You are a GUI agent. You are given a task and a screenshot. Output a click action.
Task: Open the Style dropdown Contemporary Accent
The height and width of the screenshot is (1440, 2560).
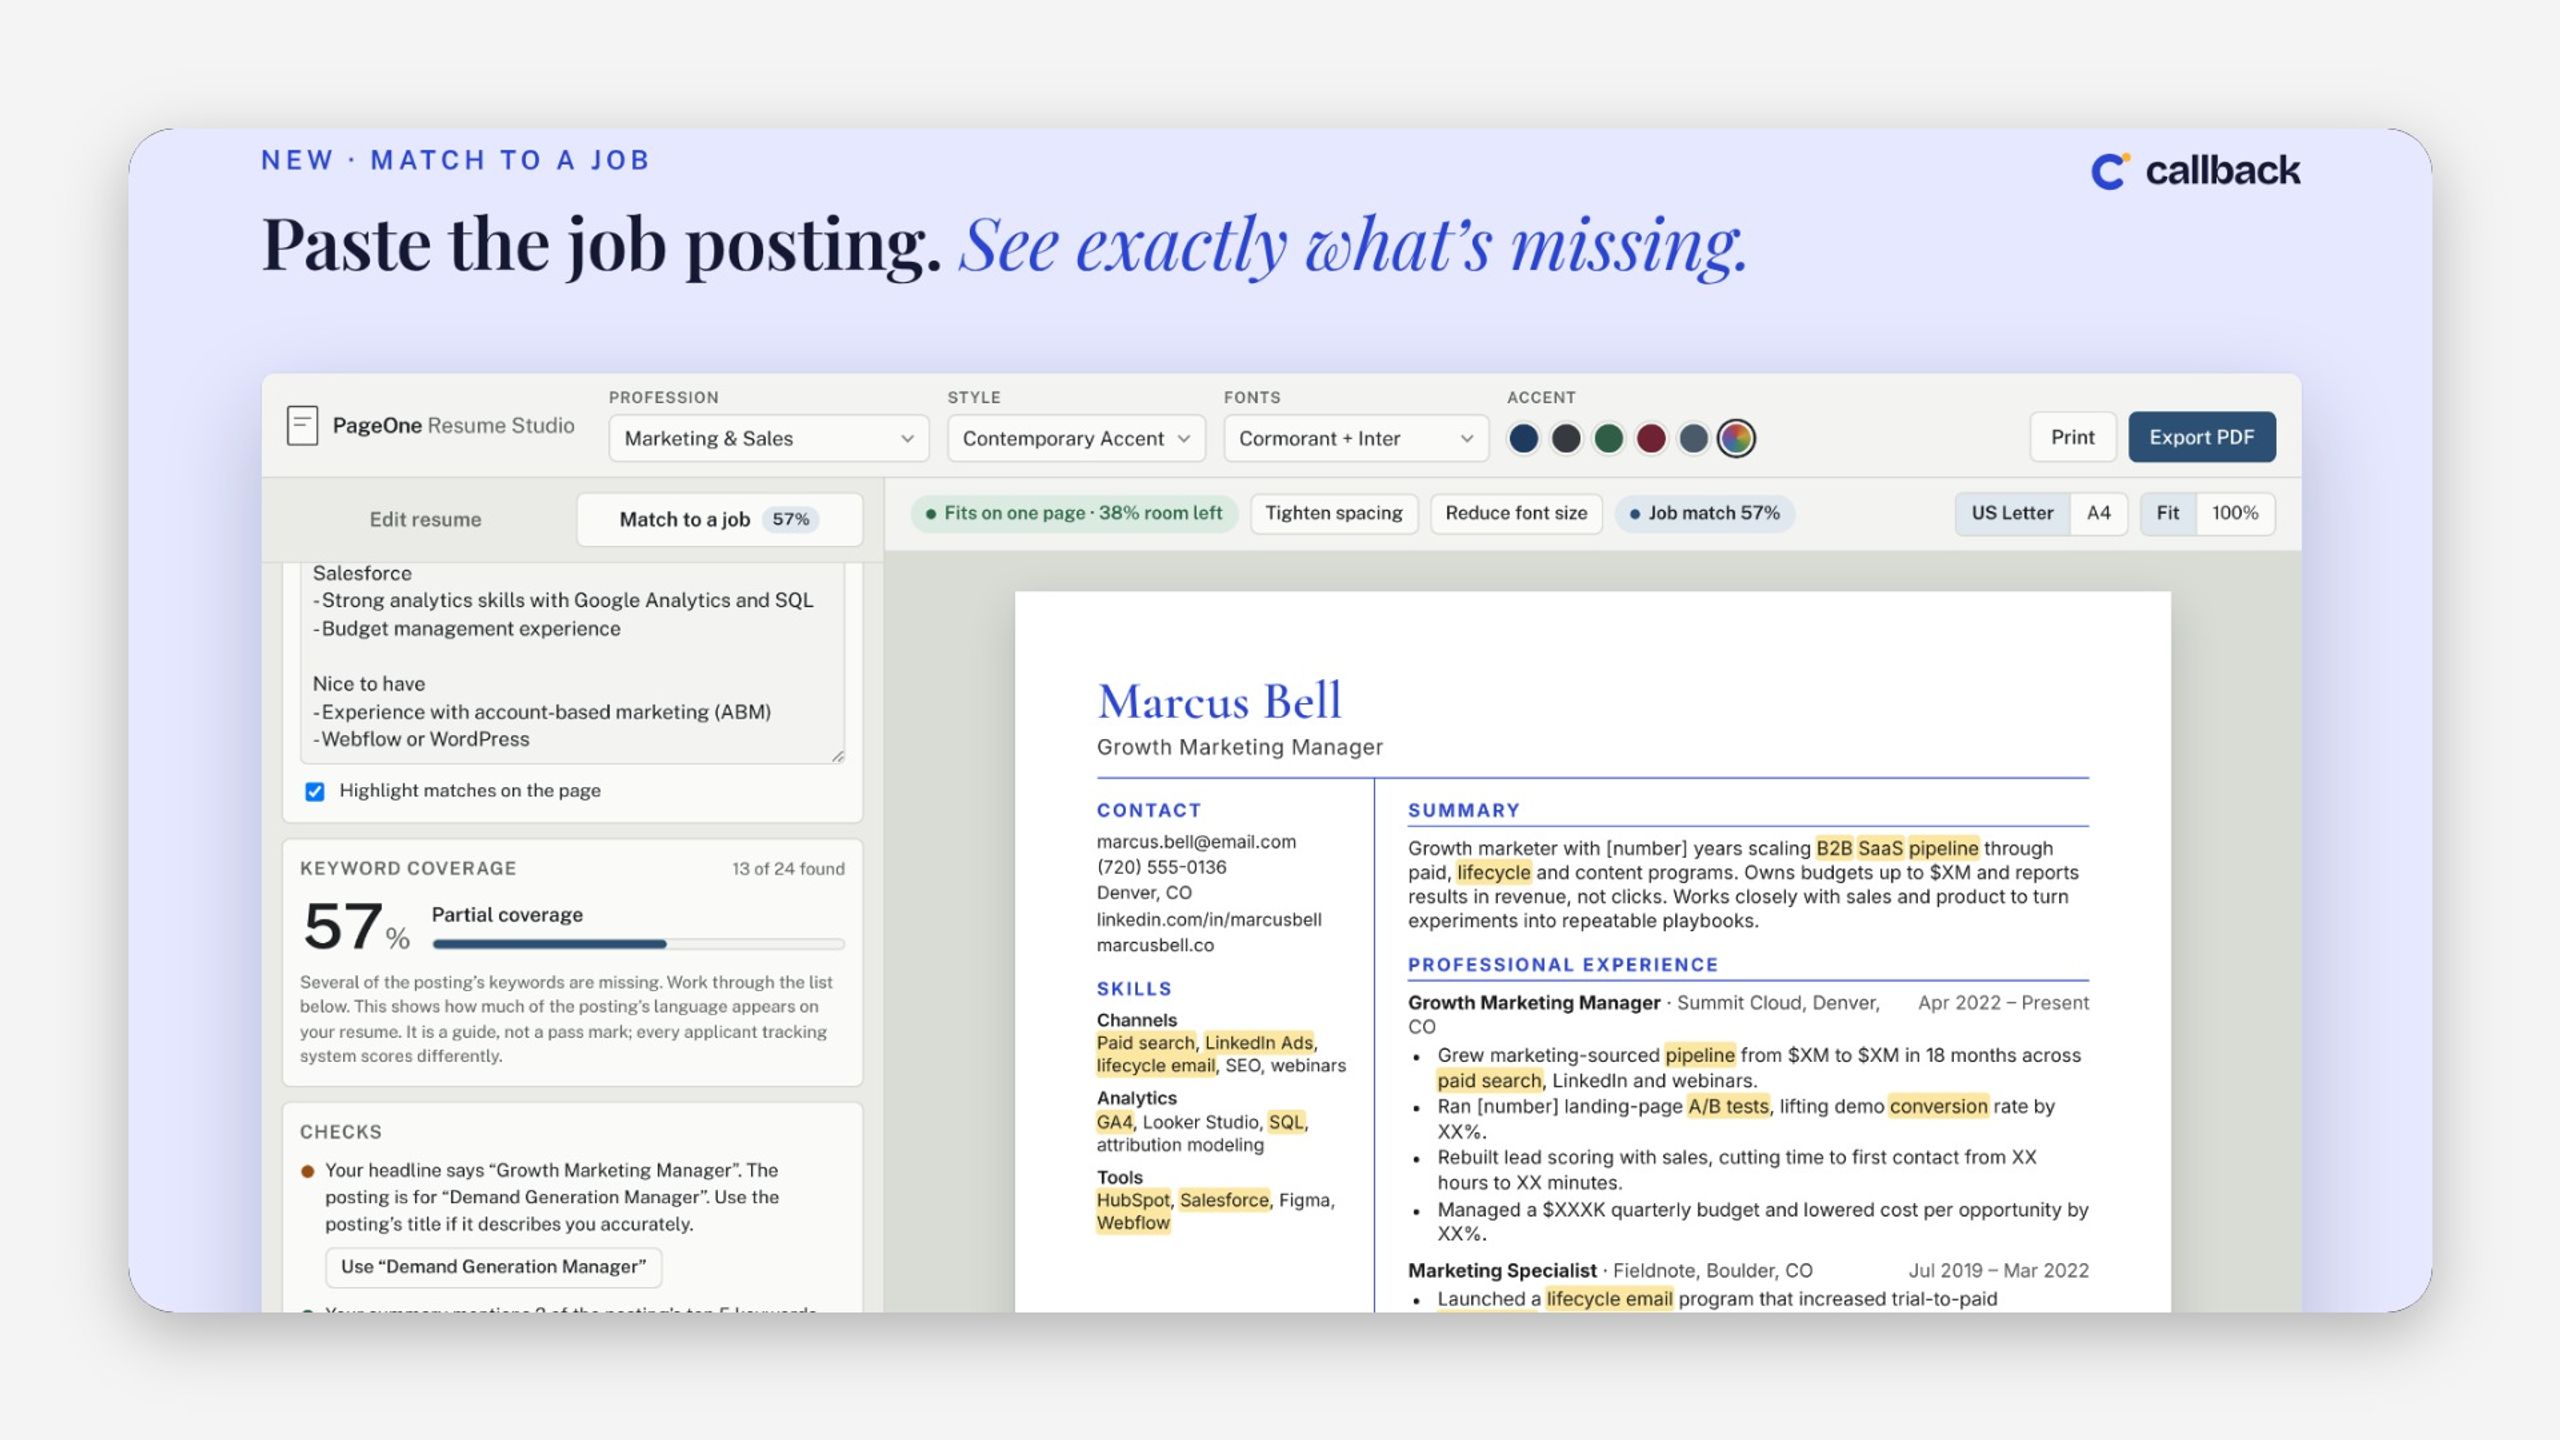click(x=1076, y=438)
